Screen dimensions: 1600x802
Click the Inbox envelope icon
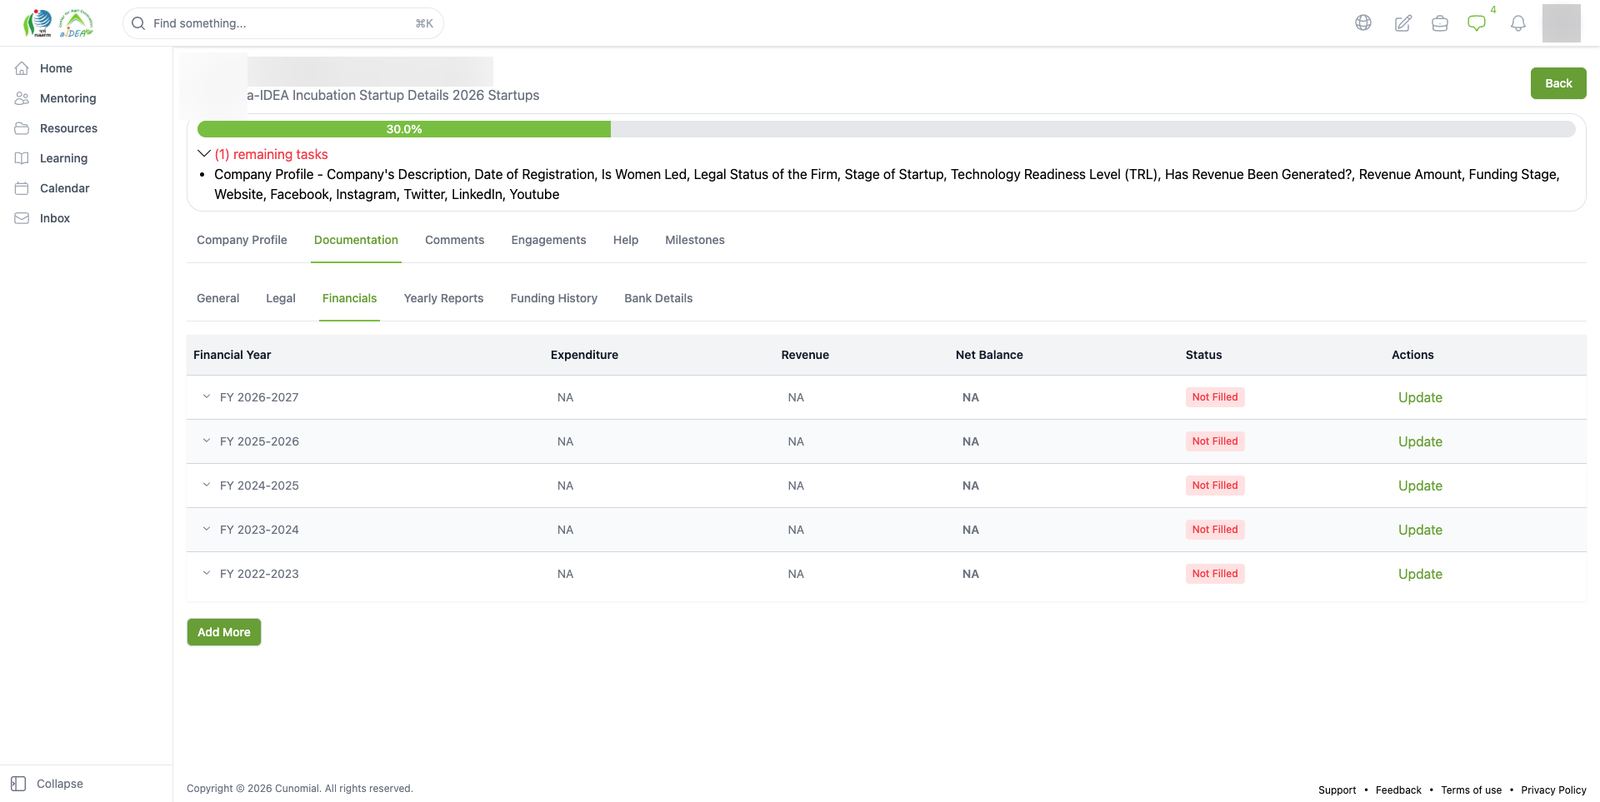coord(22,218)
